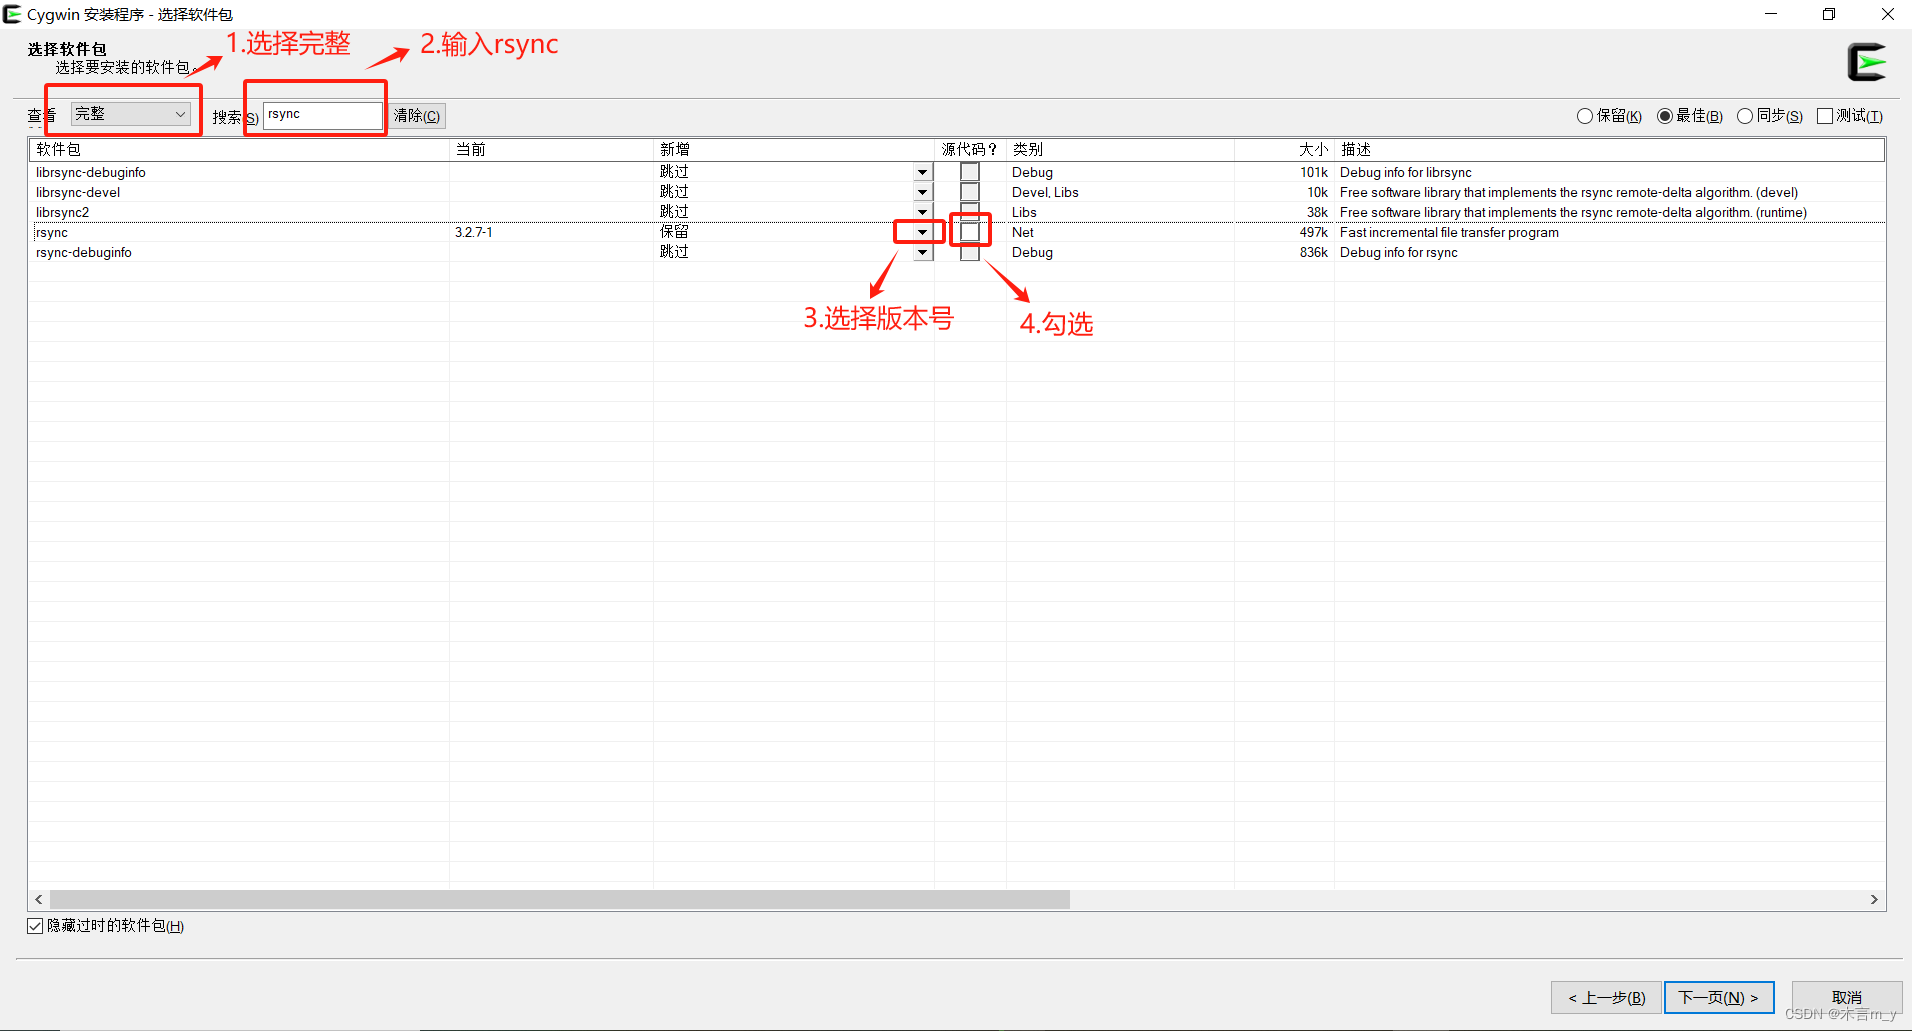
Task: Select the librsync-devel package name
Action: click(x=78, y=192)
